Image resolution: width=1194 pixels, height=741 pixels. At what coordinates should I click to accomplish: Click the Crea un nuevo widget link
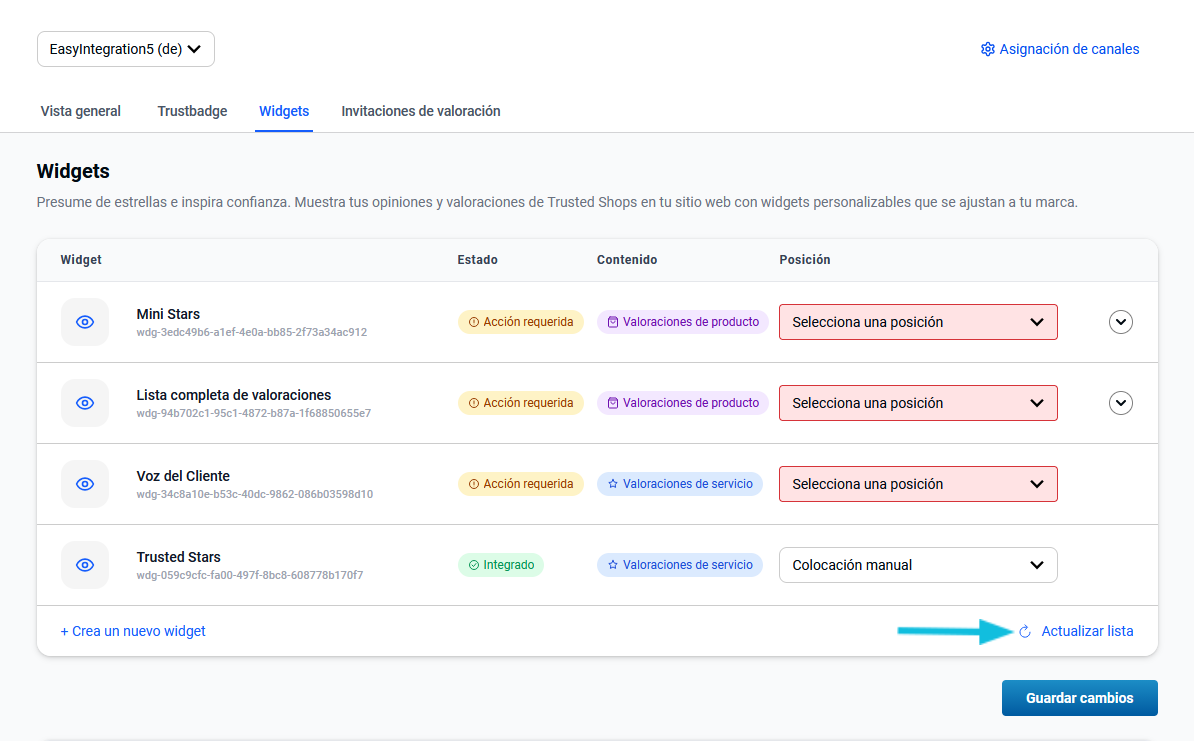[133, 631]
